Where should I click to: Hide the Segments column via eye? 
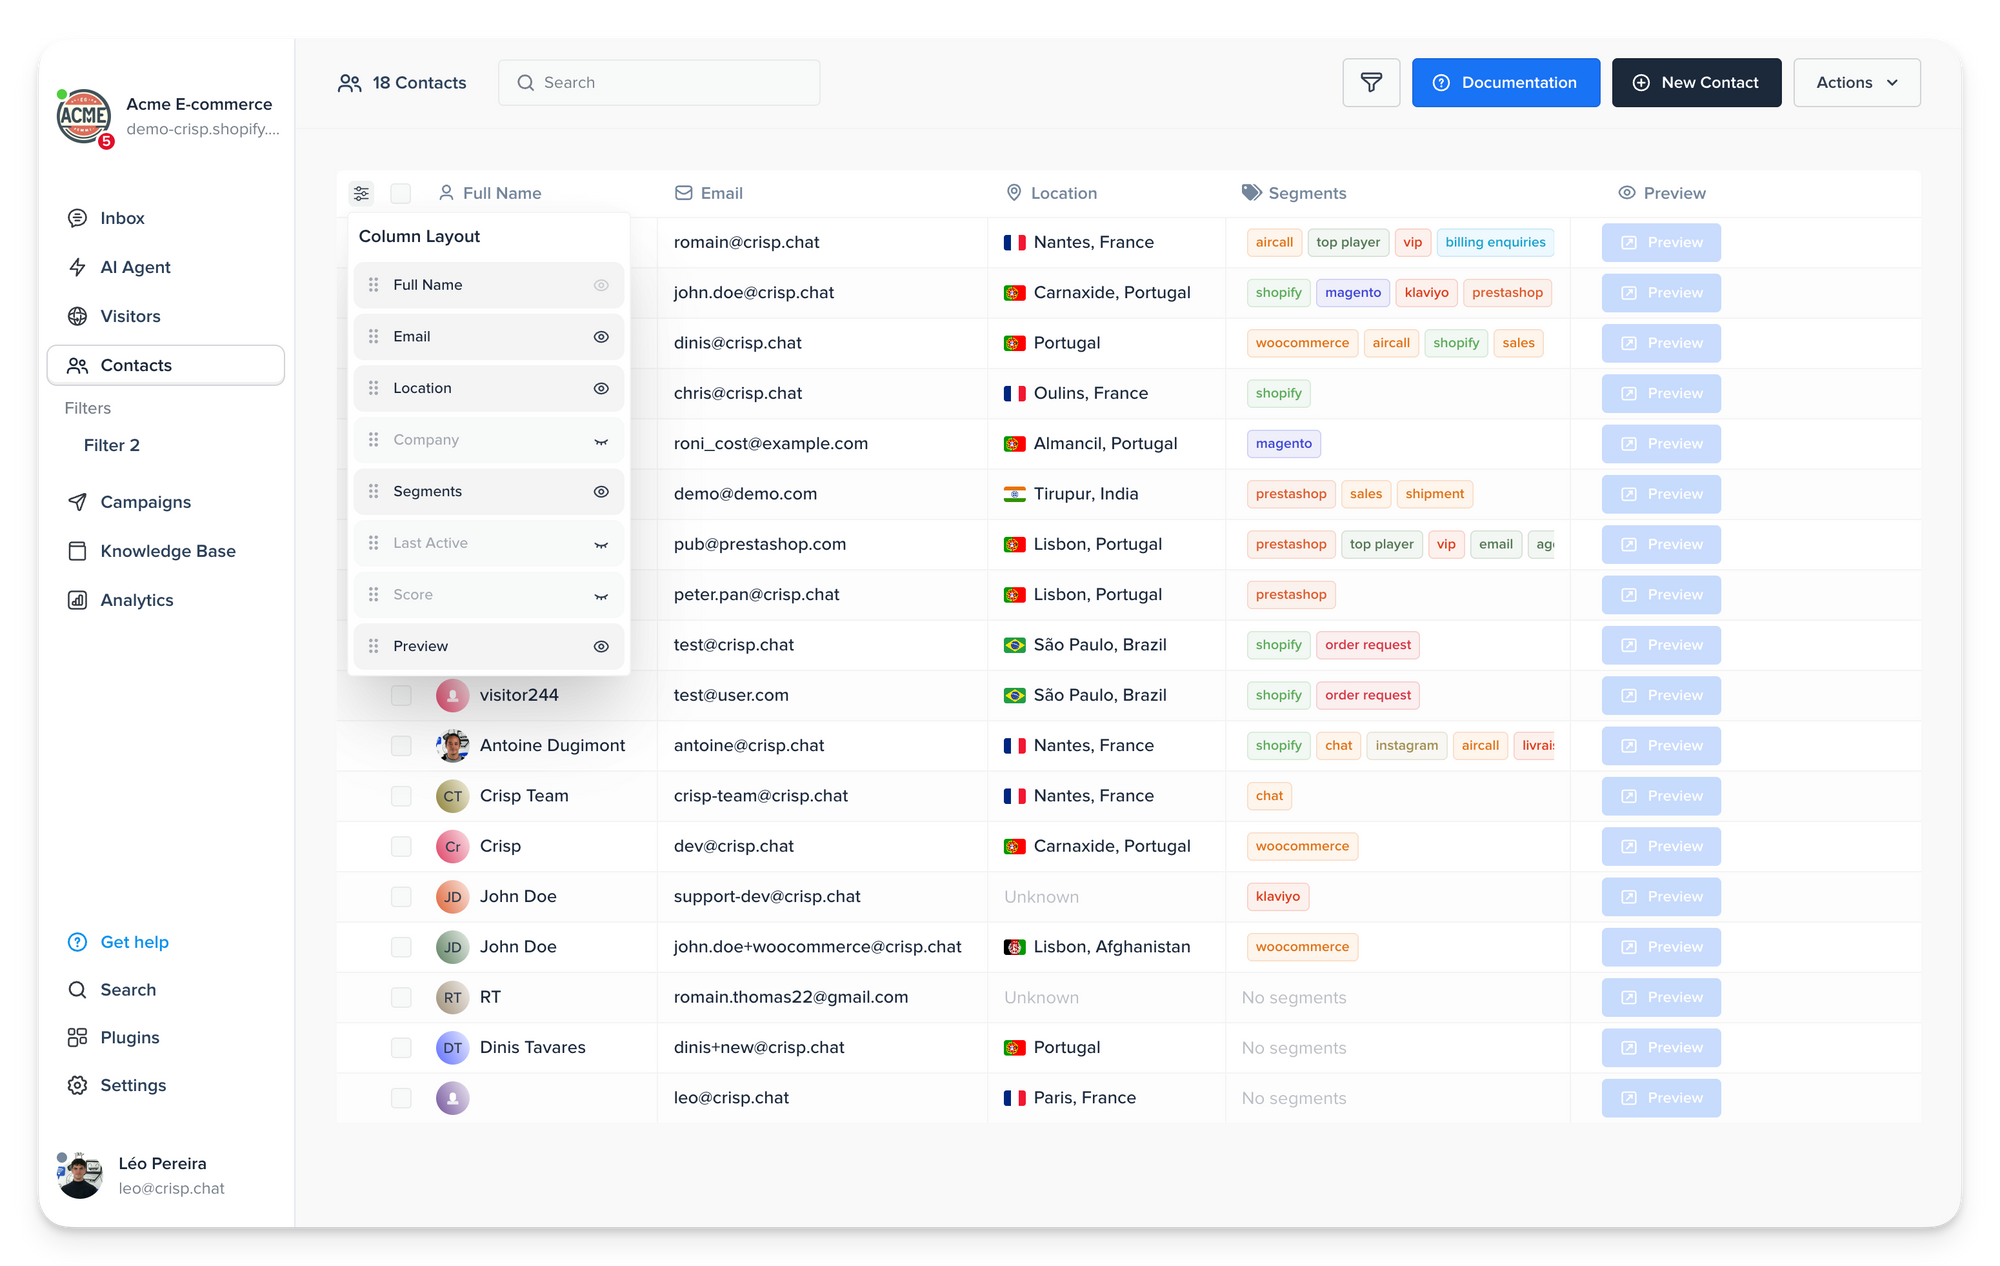[601, 492]
